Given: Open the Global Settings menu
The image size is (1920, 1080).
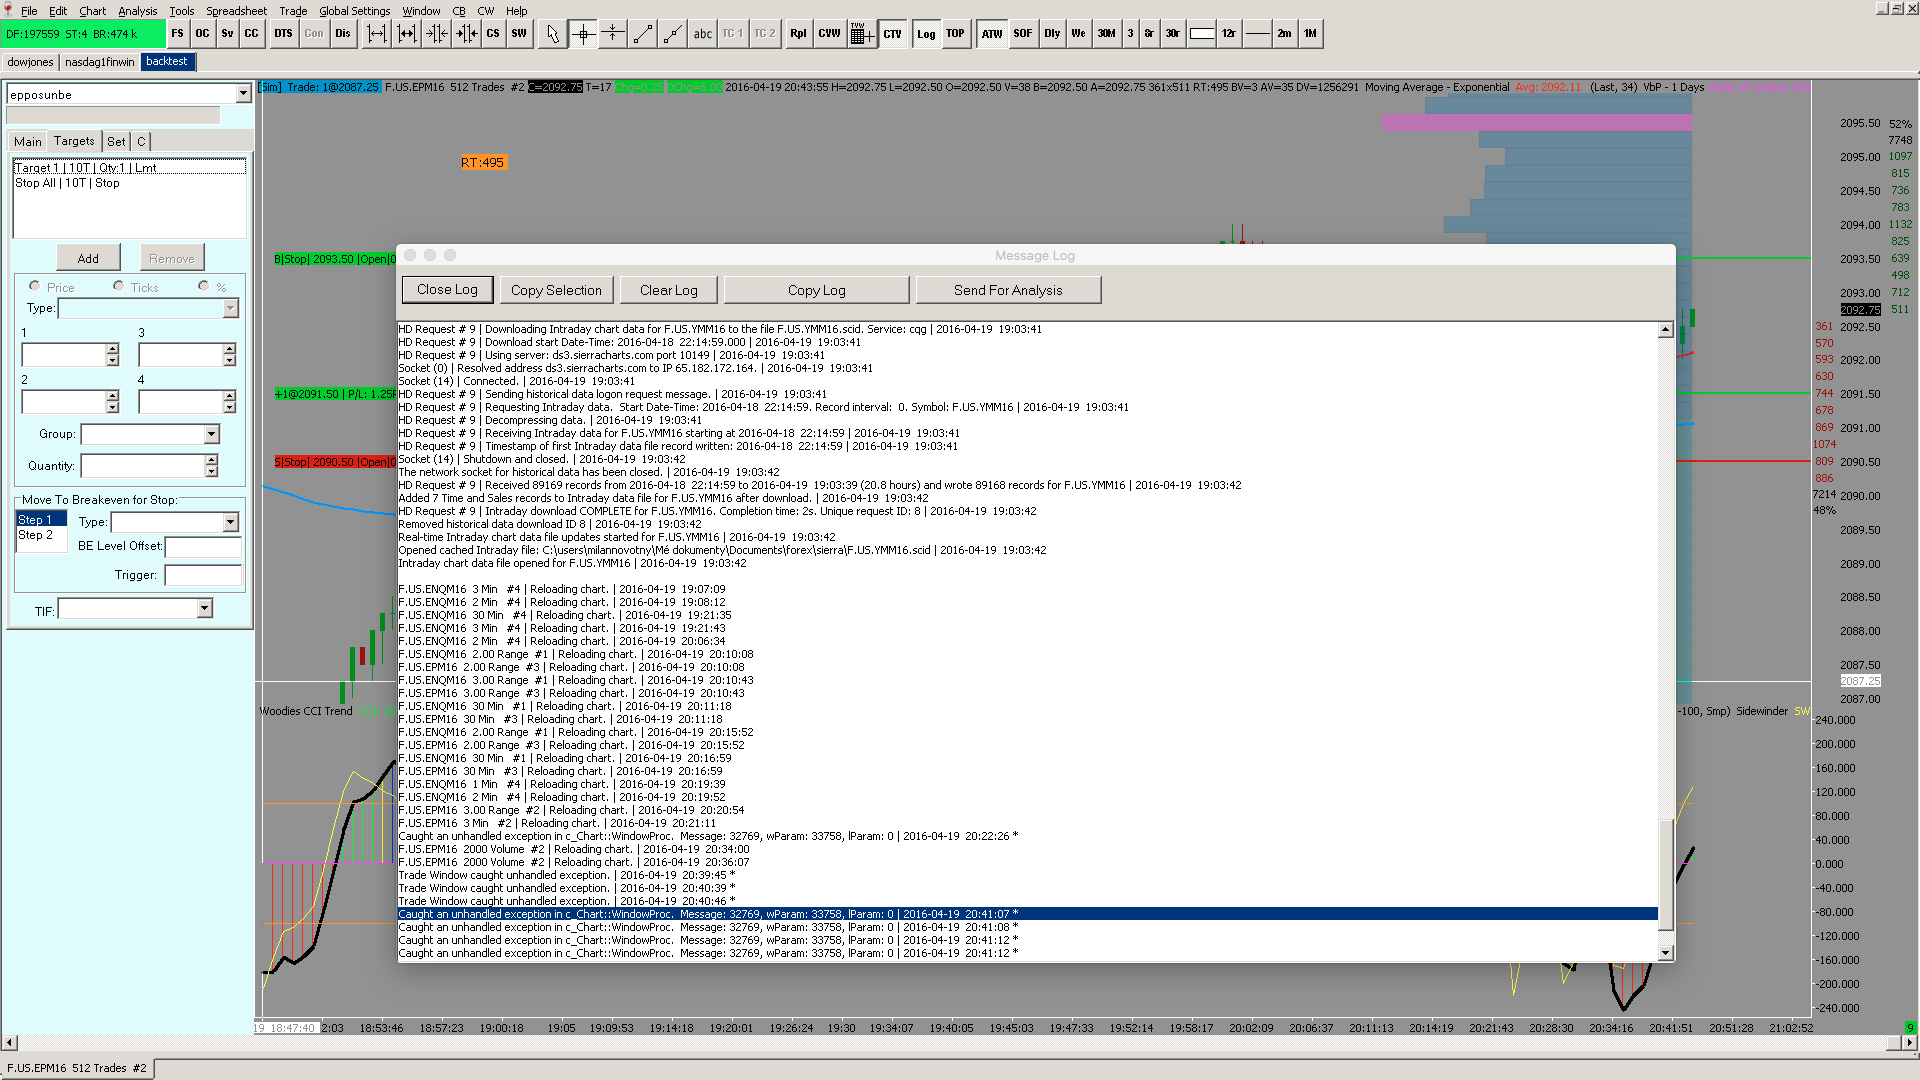Looking at the screenshot, I should 354,11.
